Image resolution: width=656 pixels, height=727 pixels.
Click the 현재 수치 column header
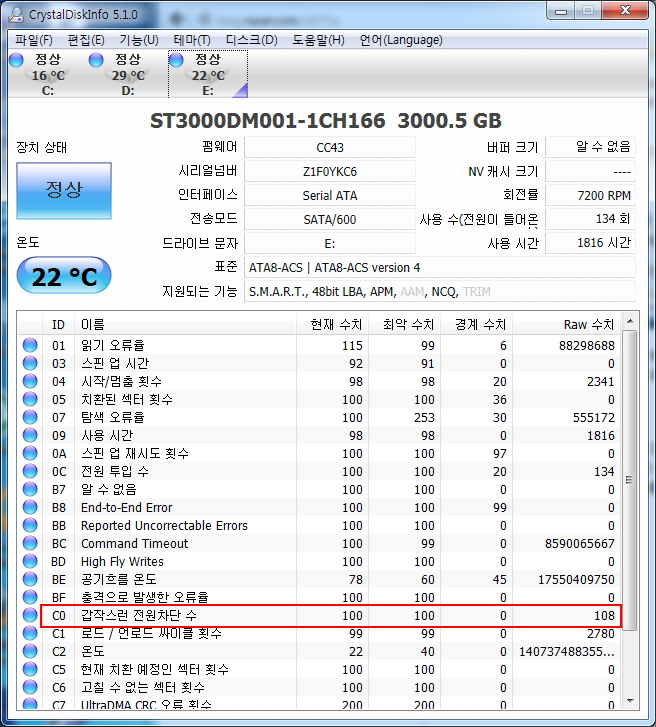click(332, 325)
